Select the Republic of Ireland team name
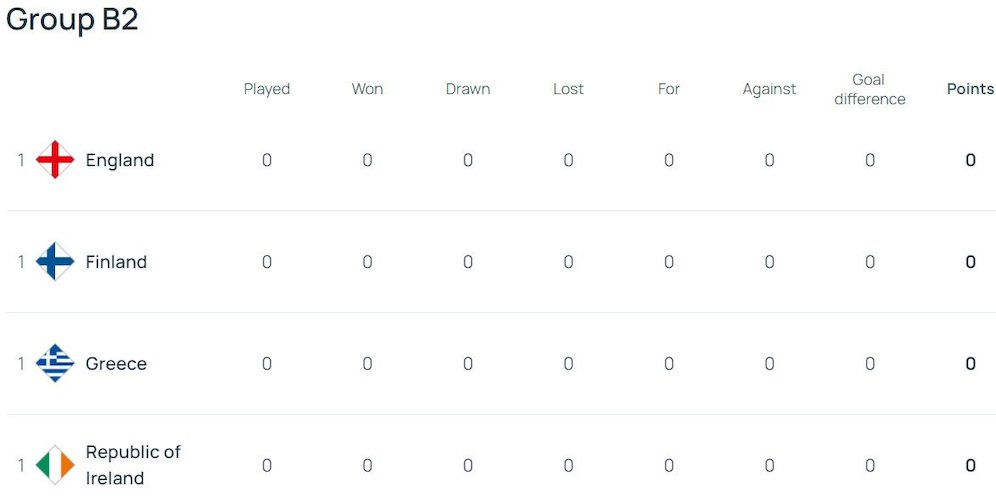The image size is (996, 498). click(133, 465)
